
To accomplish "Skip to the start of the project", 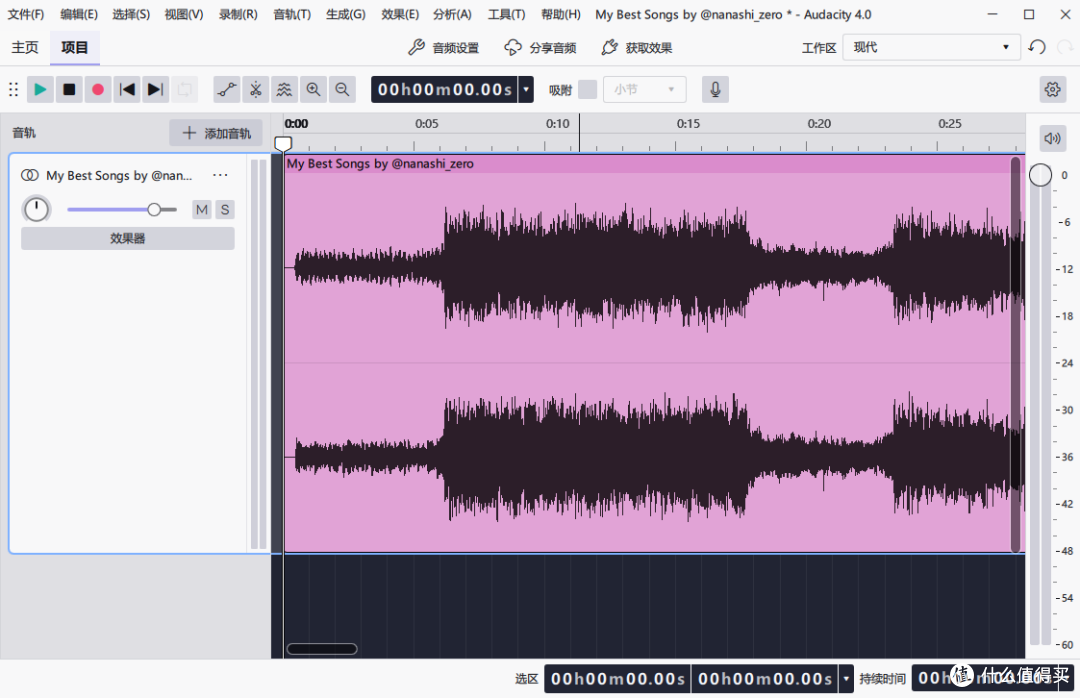I will pos(127,90).
